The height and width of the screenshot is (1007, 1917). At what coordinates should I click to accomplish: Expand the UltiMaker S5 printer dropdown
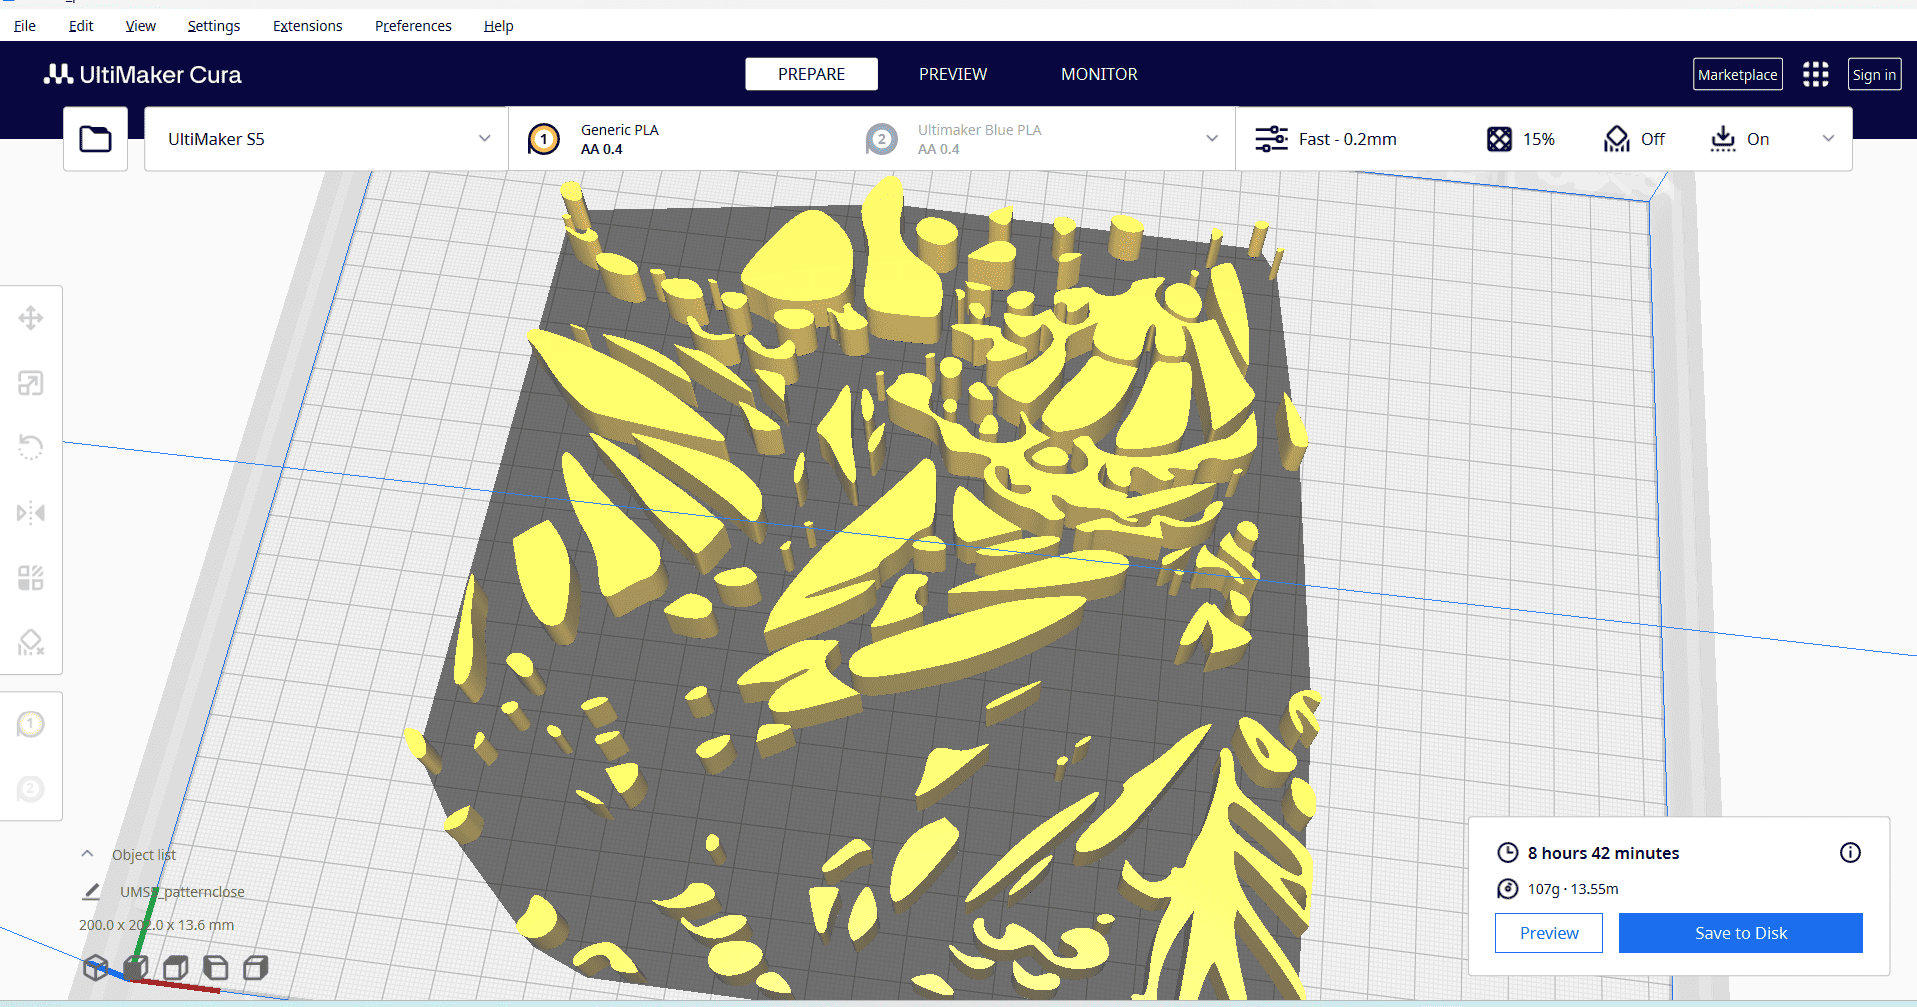tap(484, 139)
